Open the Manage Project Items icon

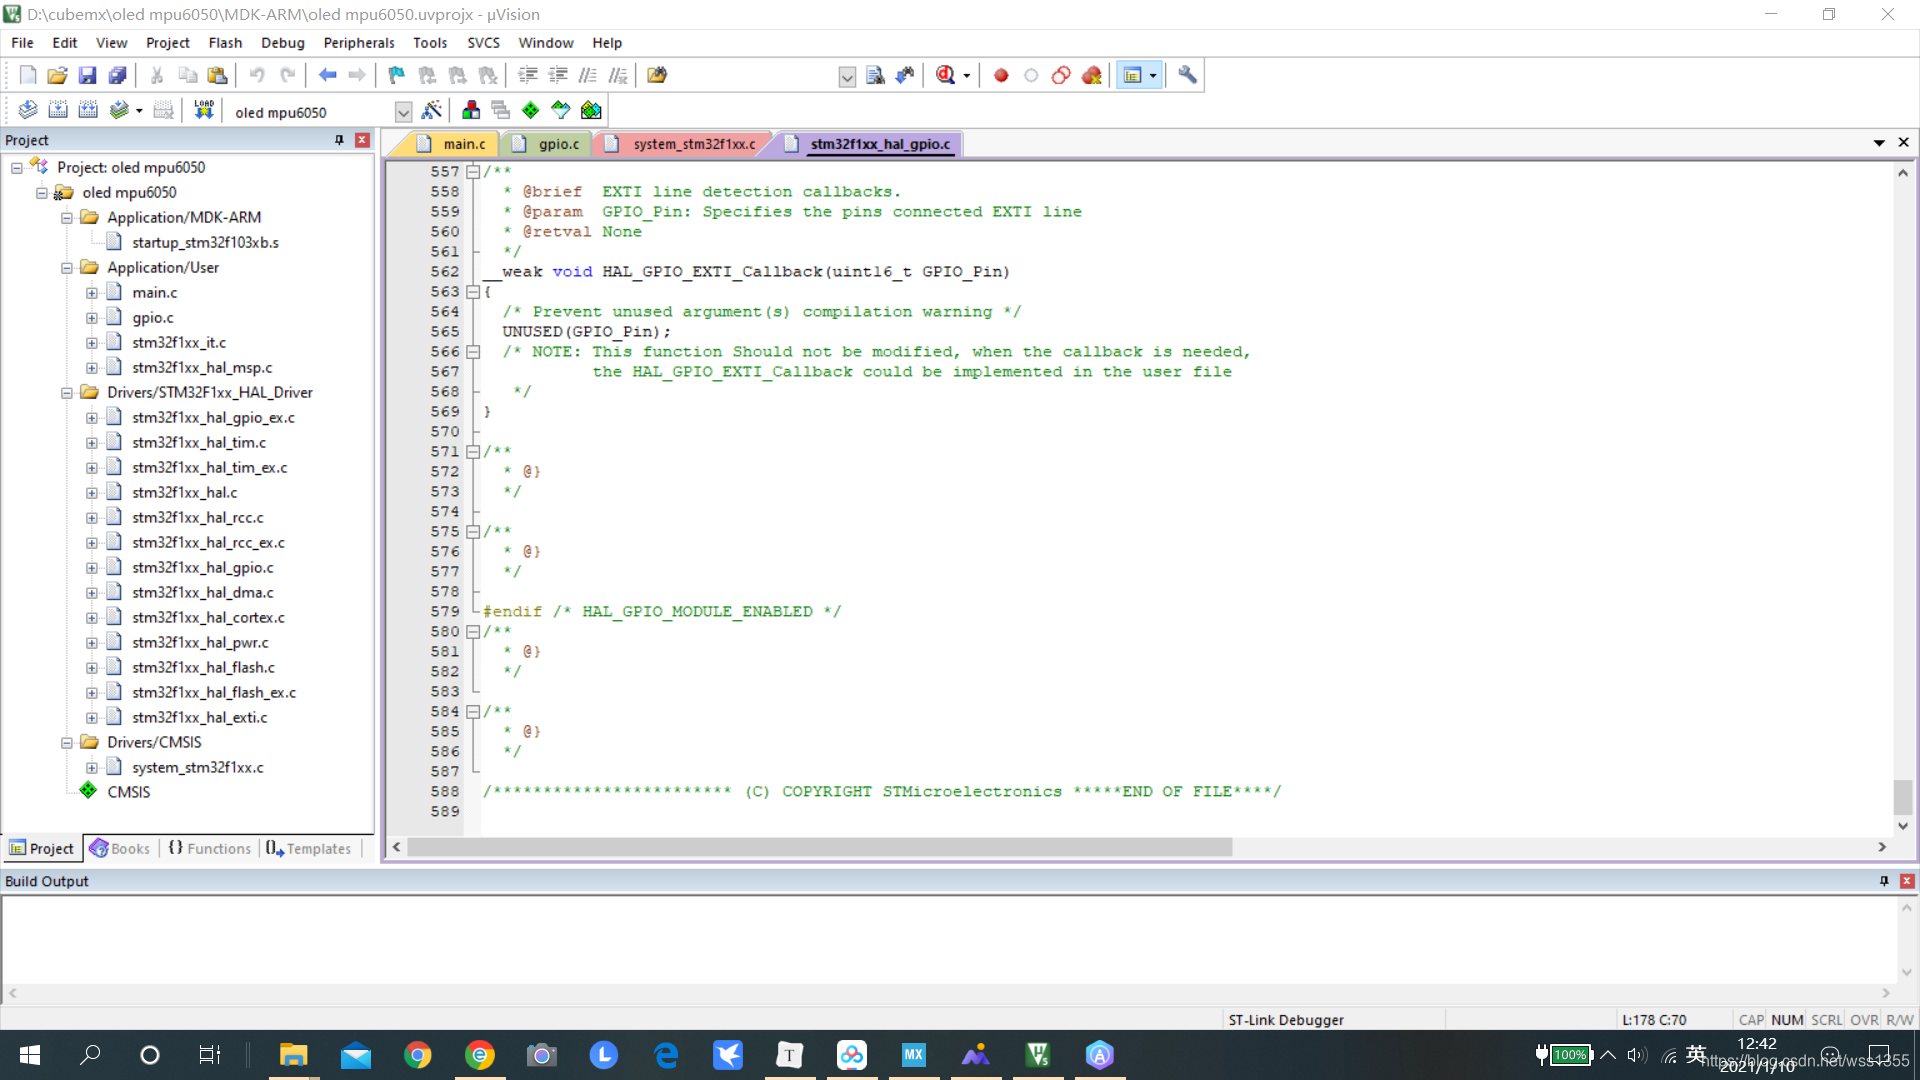click(x=471, y=110)
